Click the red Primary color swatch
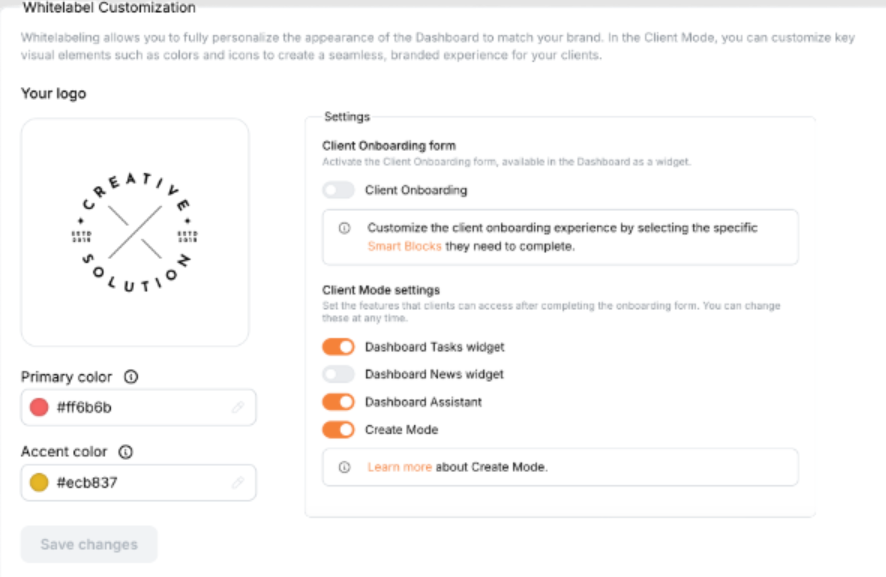 coord(40,408)
